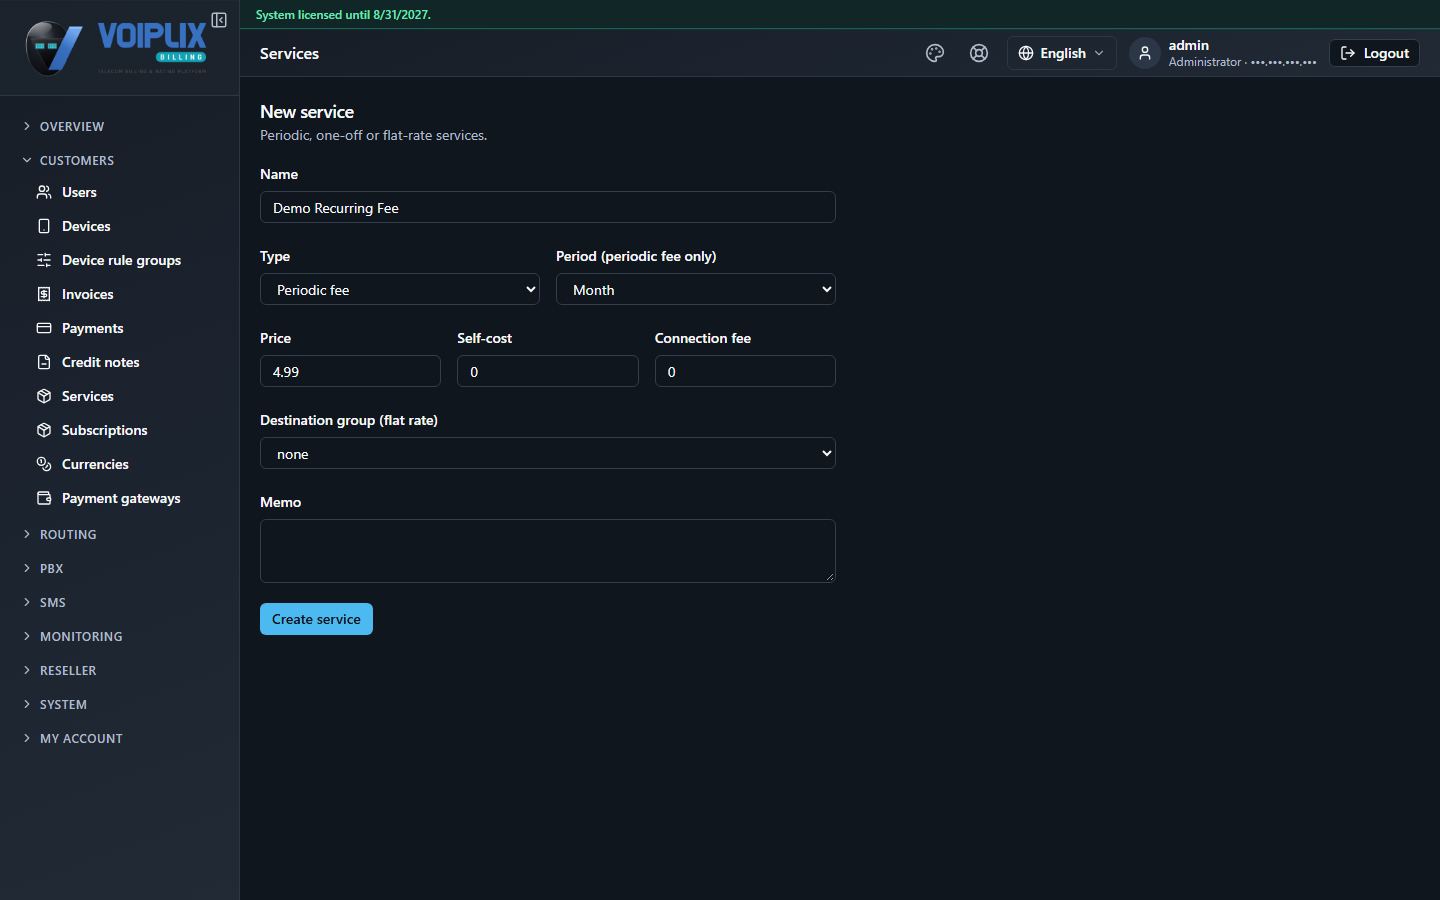Grab the Memo textarea resize handle
Image resolution: width=1440 pixels, height=900 pixels.
tap(829, 576)
